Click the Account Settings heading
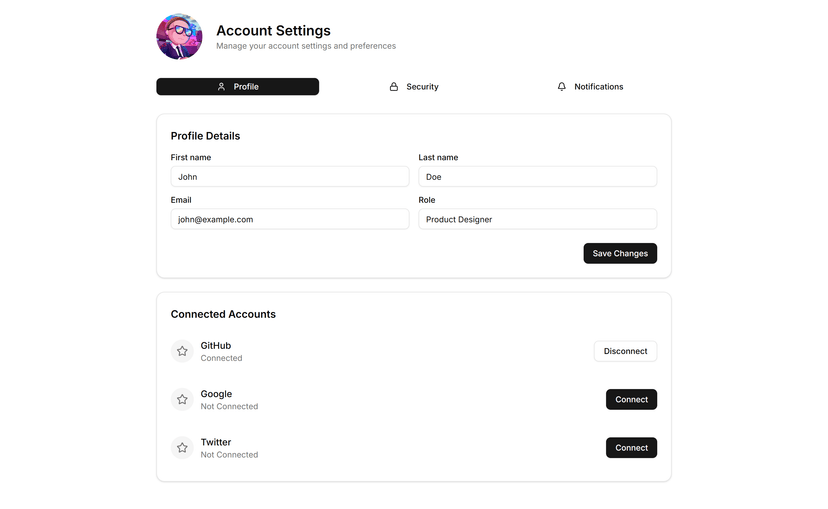Image resolution: width=828 pixels, height=509 pixels. pos(274,31)
